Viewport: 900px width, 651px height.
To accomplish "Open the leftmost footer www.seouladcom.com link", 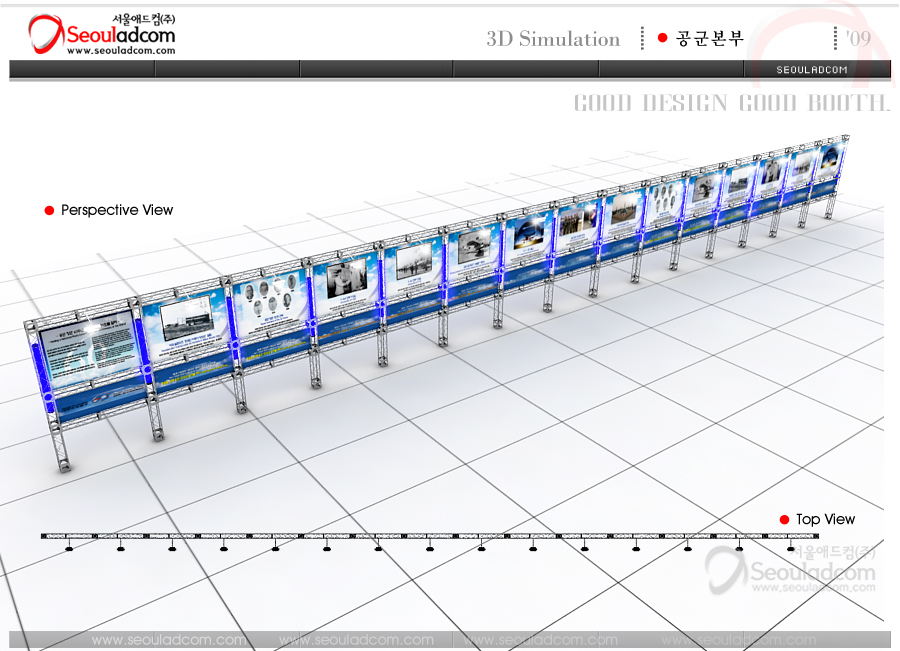I will 168,640.
